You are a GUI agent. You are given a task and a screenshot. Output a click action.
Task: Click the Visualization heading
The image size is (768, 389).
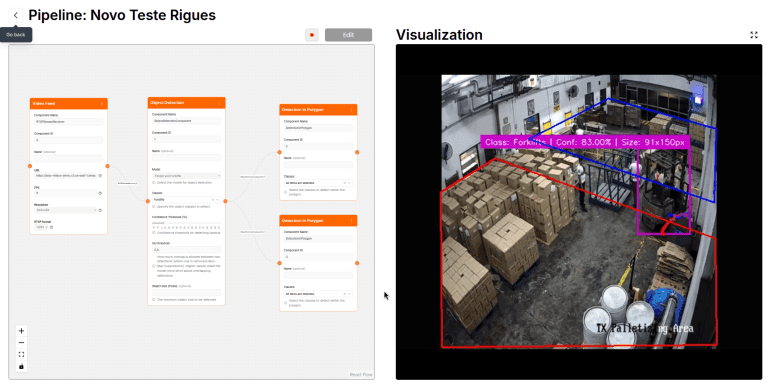click(x=439, y=35)
